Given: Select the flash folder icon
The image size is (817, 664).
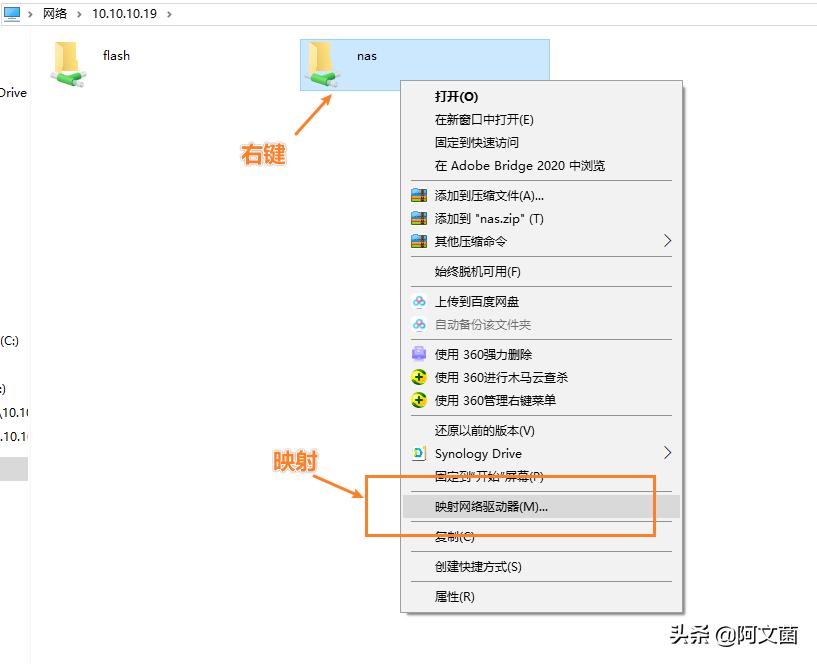Looking at the screenshot, I should point(66,62).
